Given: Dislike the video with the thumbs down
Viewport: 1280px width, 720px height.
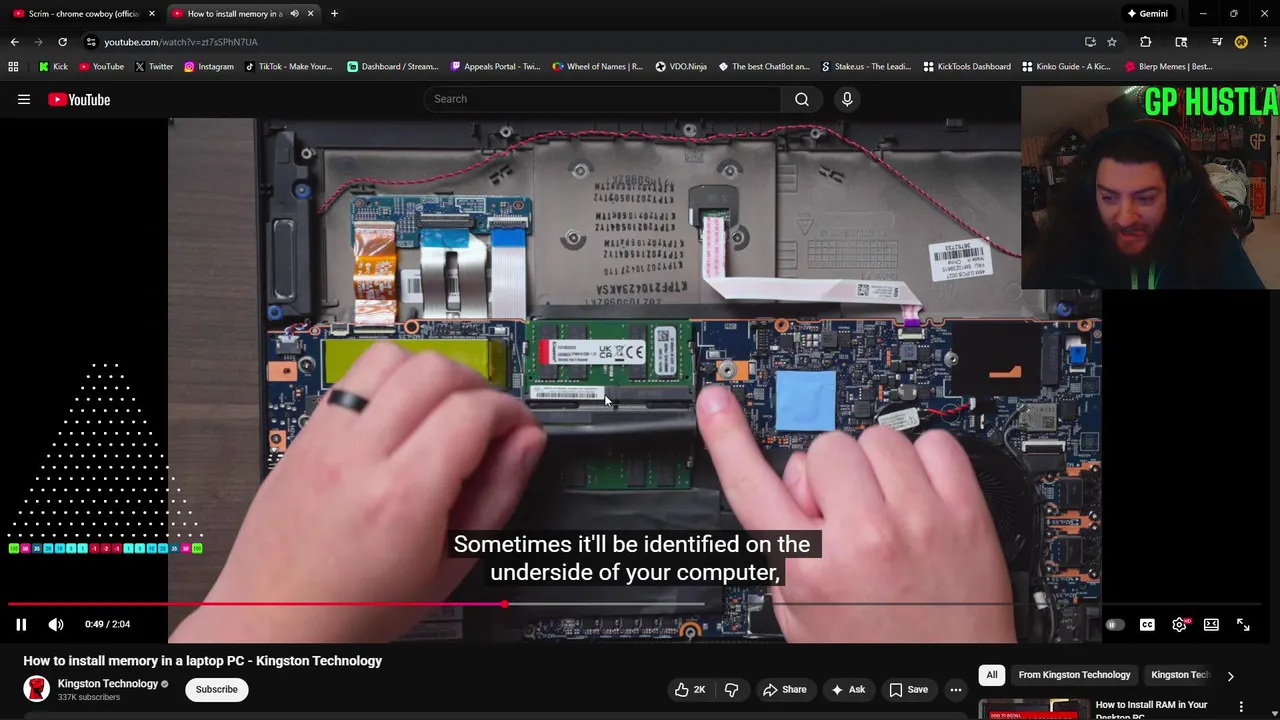Looking at the screenshot, I should (x=731, y=689).
